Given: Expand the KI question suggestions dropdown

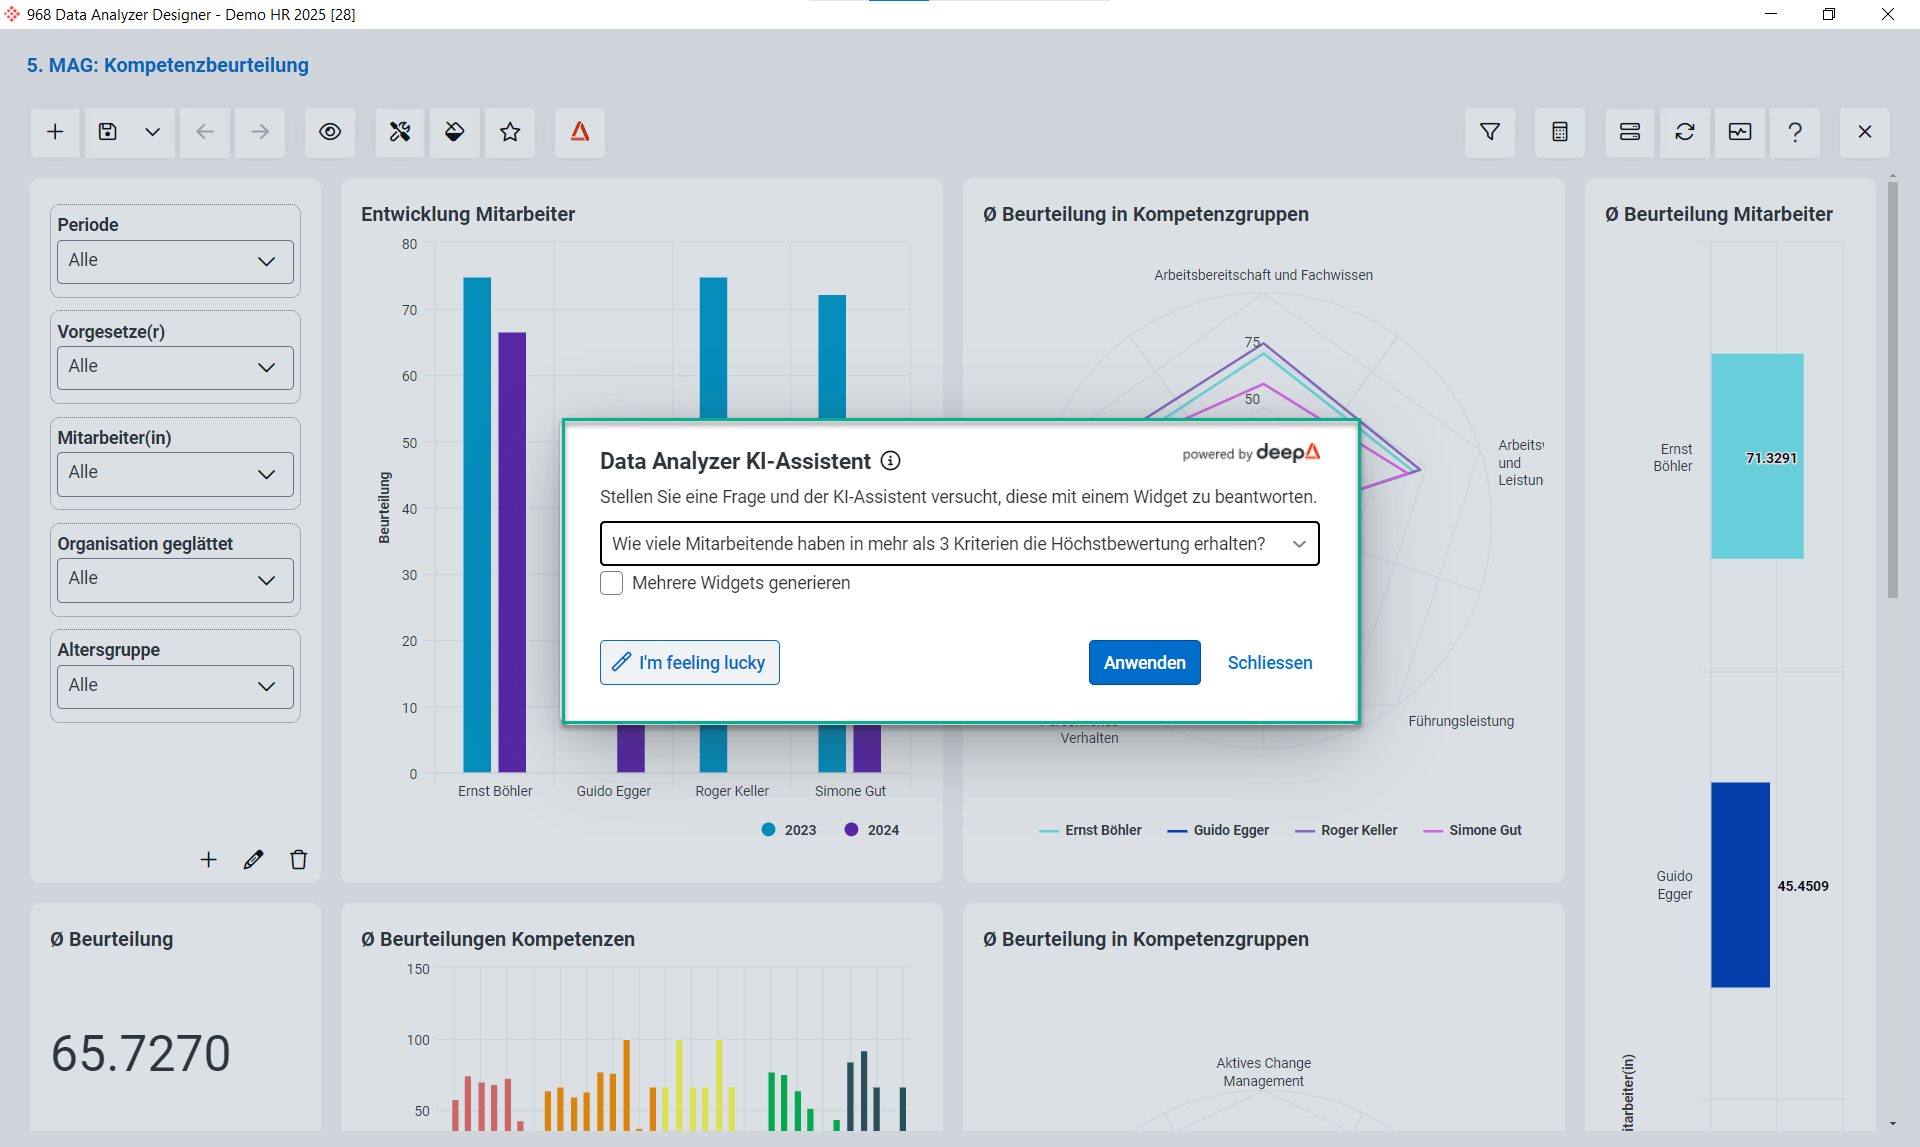Looking at the screenshot, I should point(1299,544).
